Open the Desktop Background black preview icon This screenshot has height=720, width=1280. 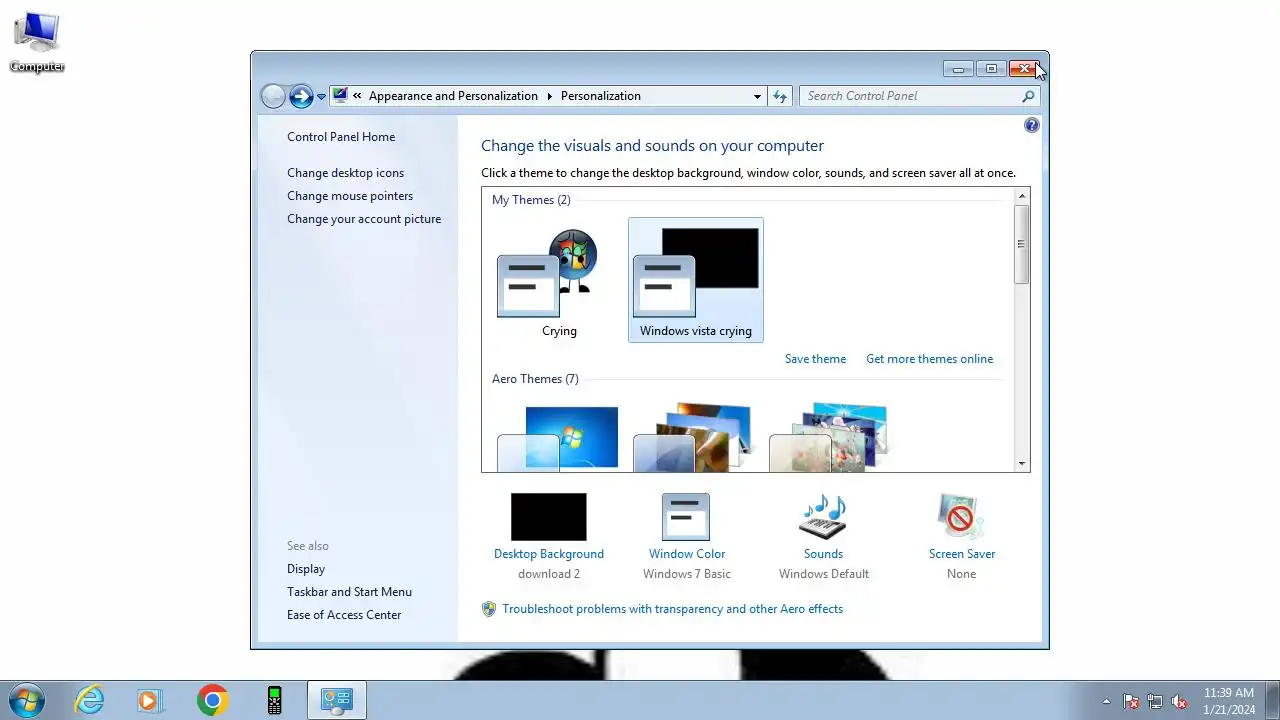[x=549, y=517]
